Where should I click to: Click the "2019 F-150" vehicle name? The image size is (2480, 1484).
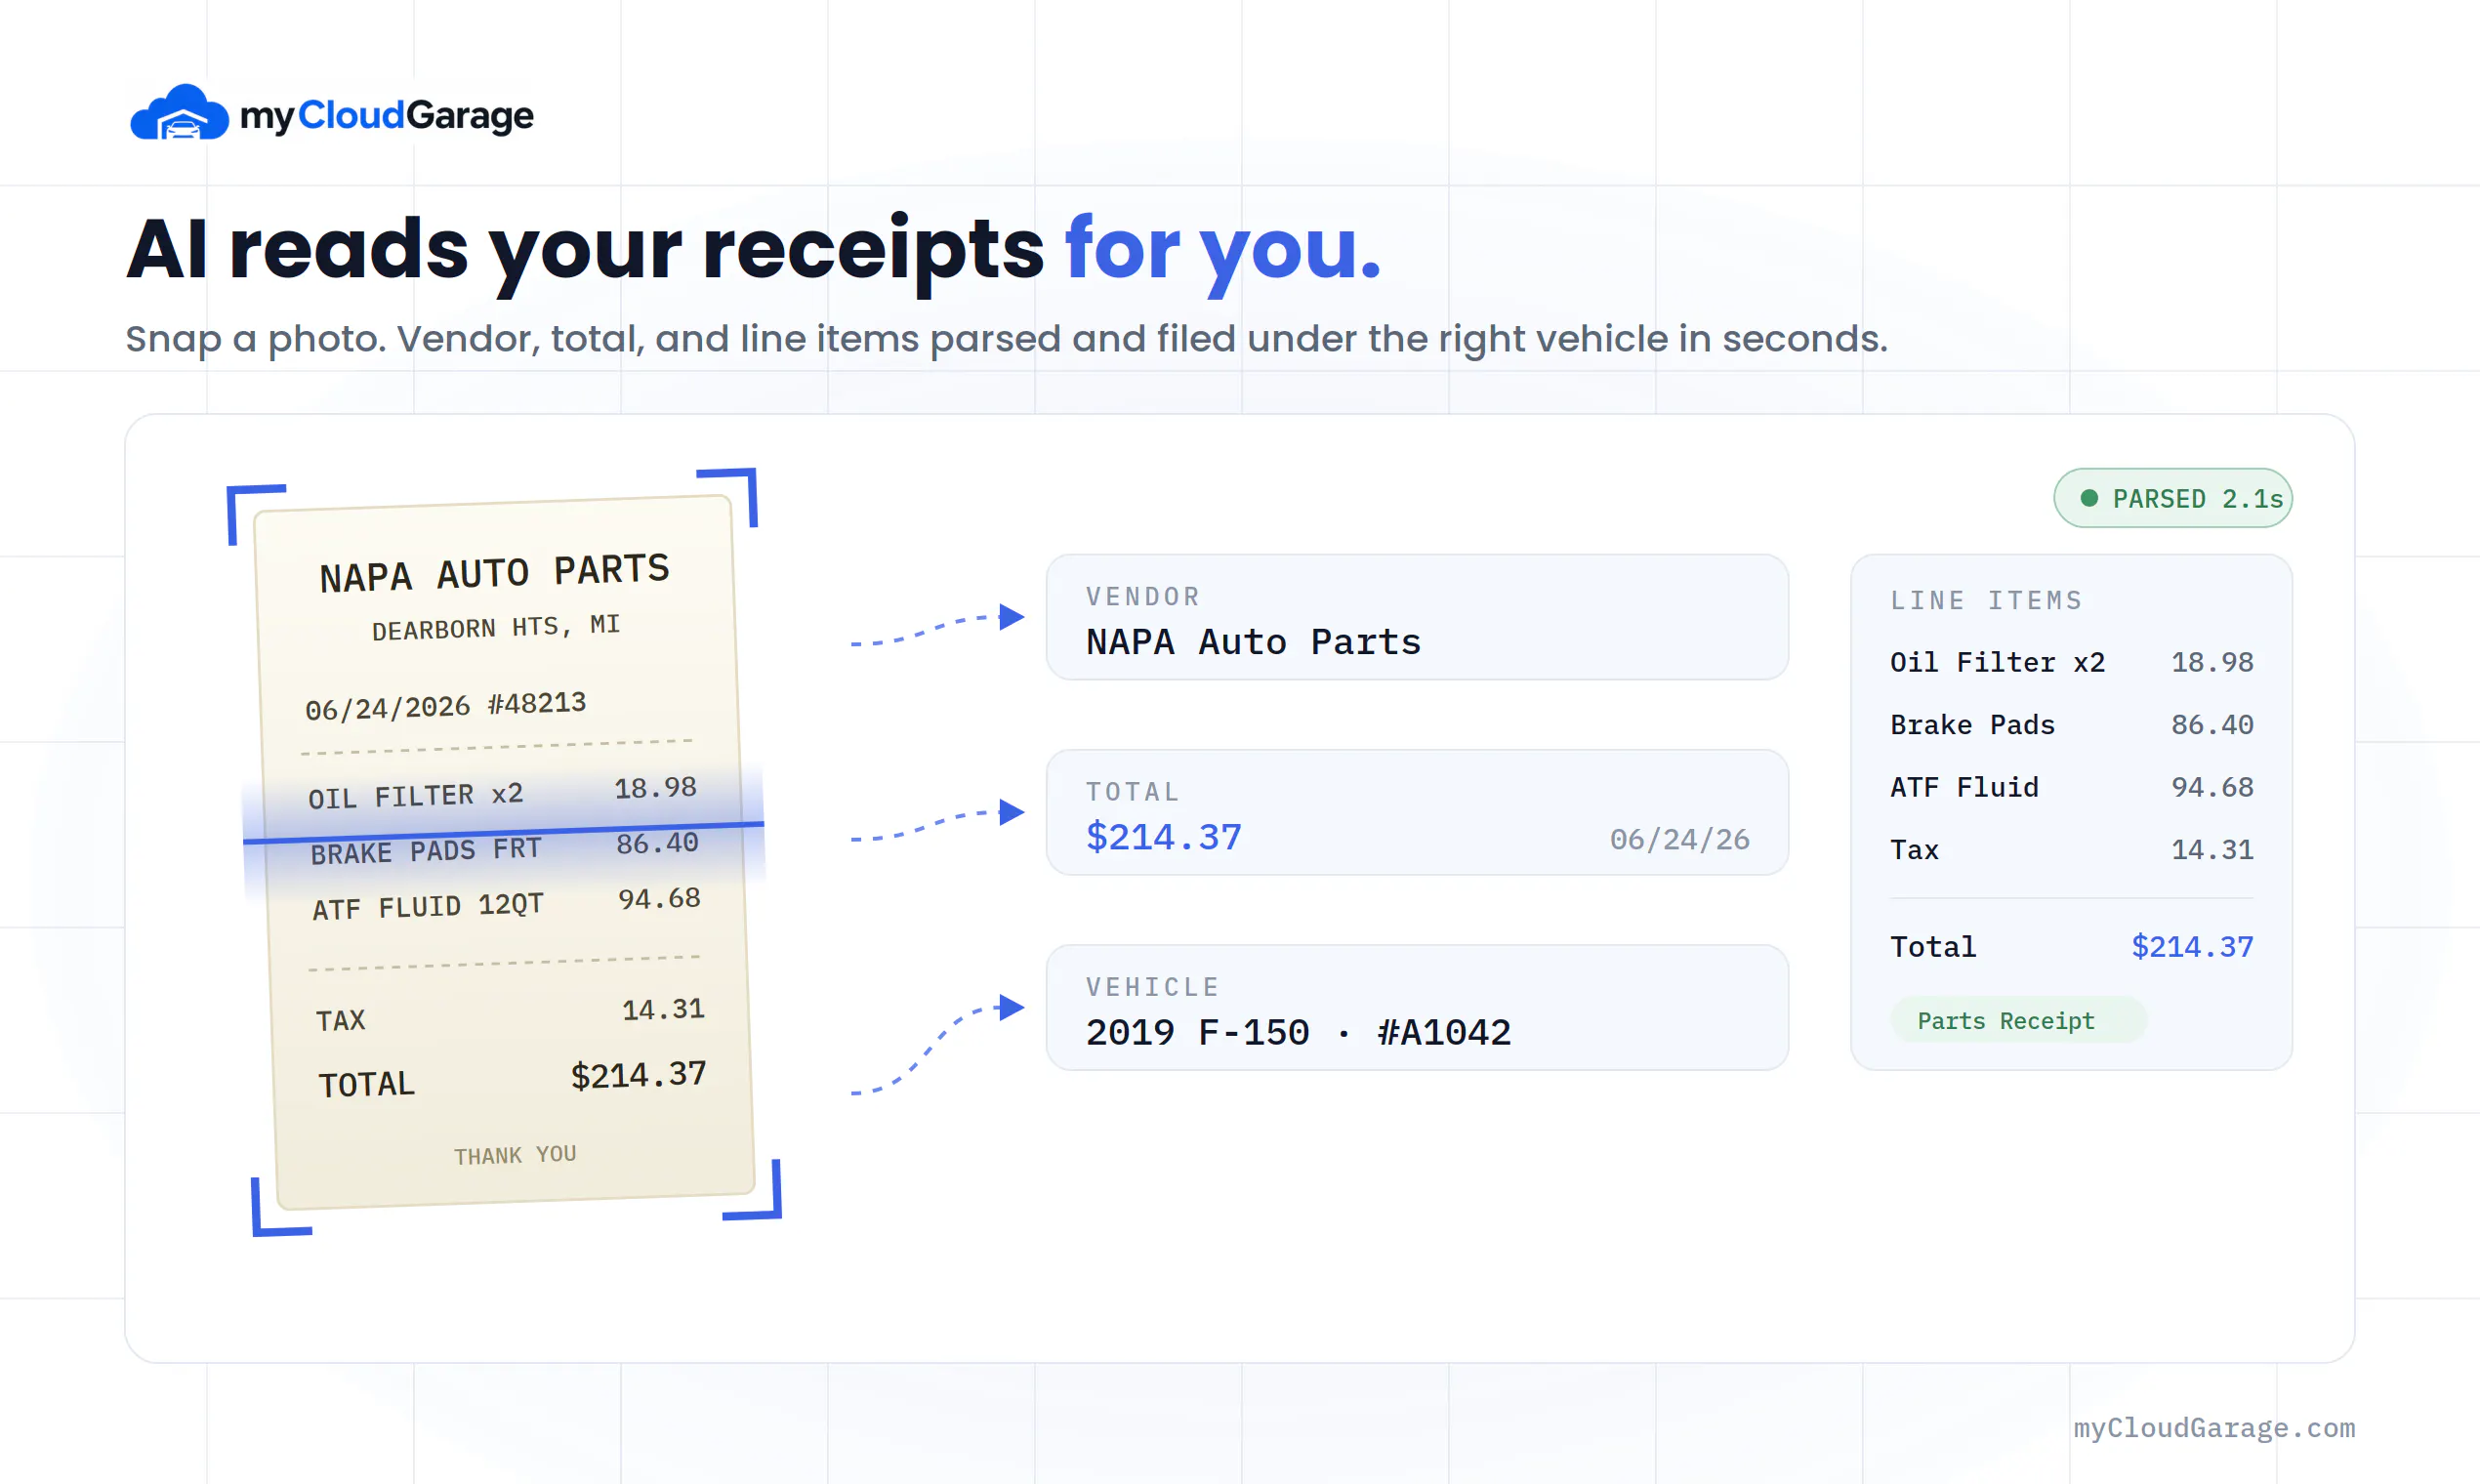pos(1197,1032)
